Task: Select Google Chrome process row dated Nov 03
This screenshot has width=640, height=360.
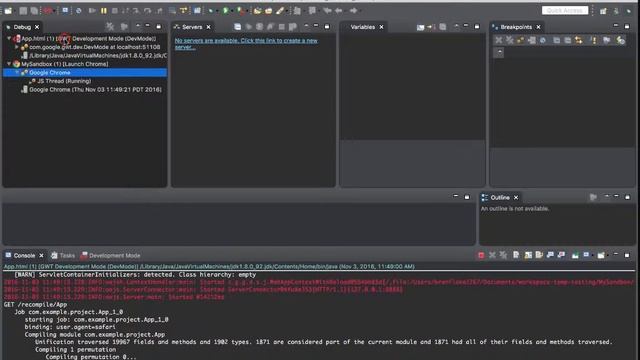Action: (91, 90)
